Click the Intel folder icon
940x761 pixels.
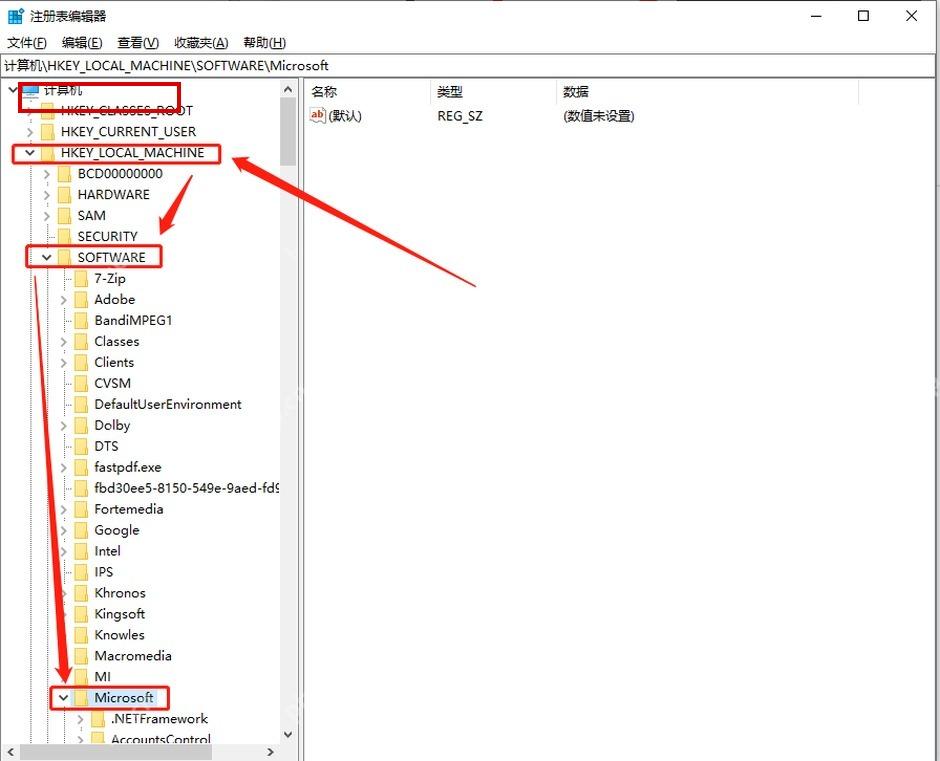(81, 551)
